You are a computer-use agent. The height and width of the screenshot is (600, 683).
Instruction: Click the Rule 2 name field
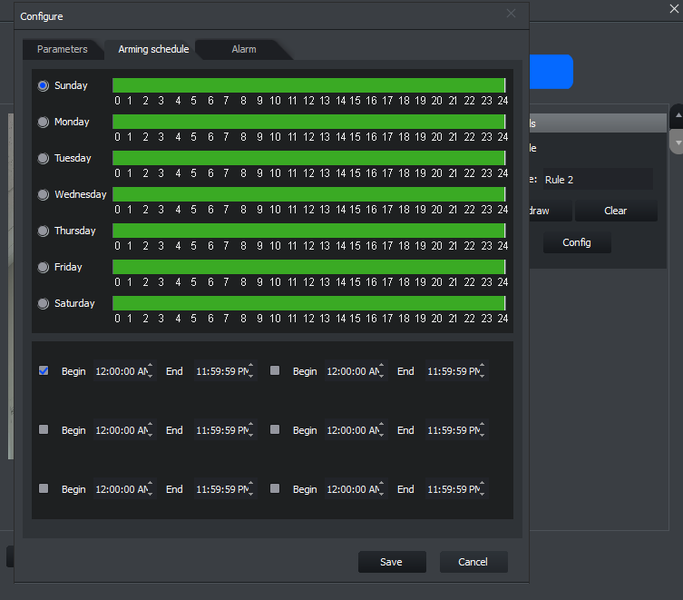click(x=596, y=180)
